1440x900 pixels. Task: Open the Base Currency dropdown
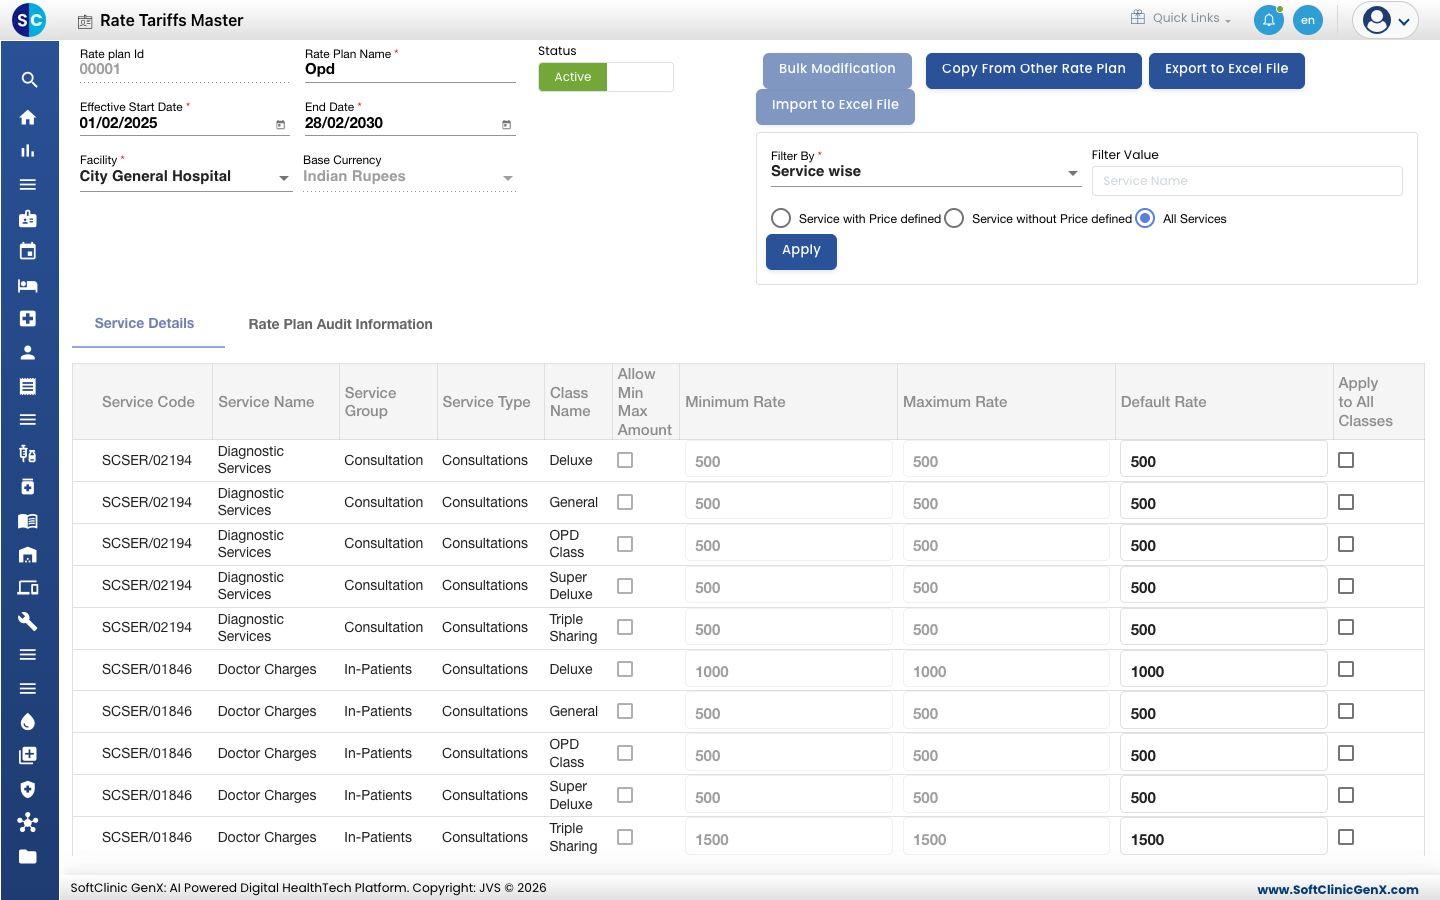click(409, 177)
